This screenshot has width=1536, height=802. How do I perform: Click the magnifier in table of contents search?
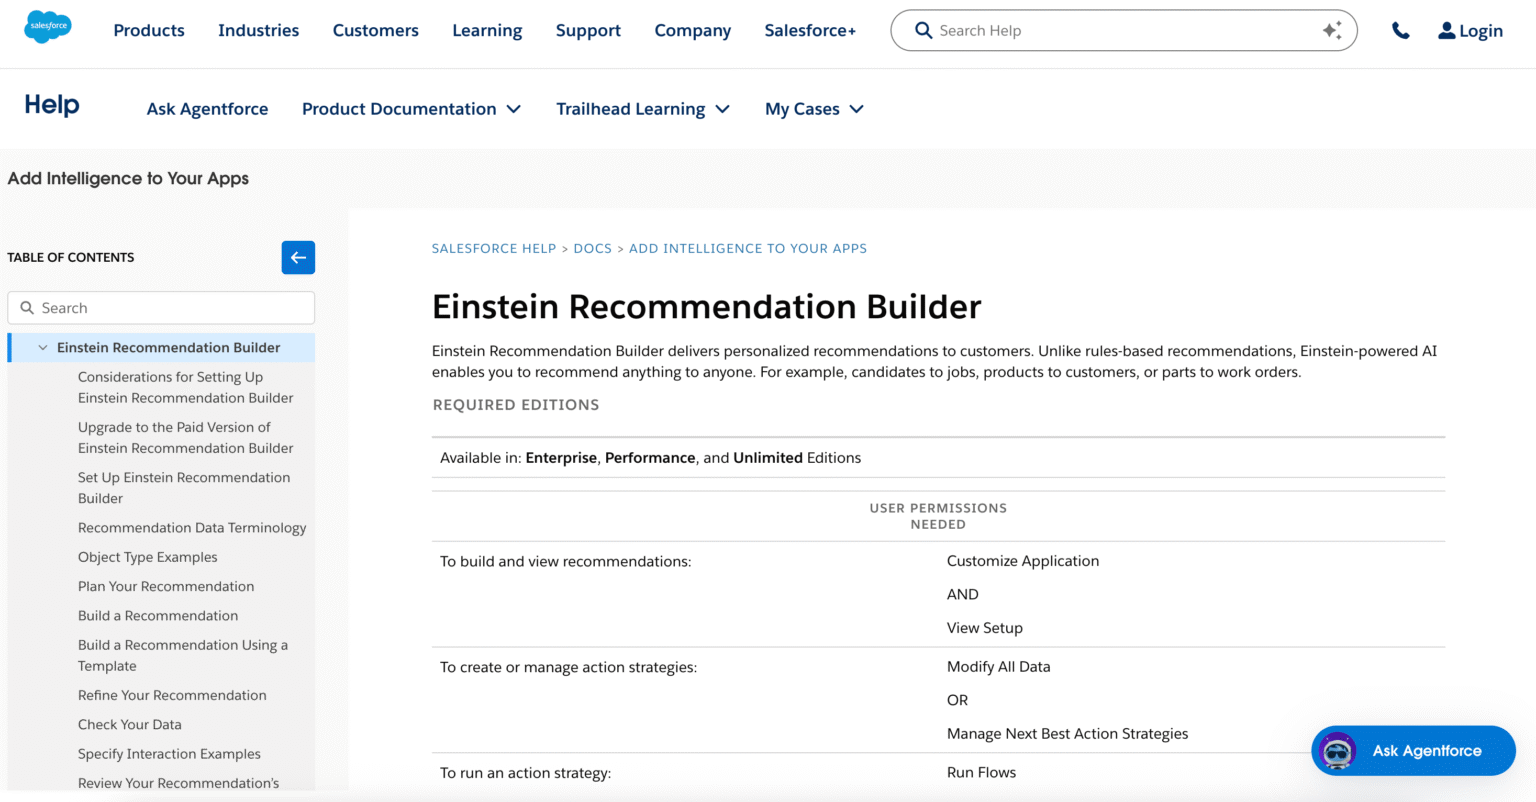pos(28,307)
